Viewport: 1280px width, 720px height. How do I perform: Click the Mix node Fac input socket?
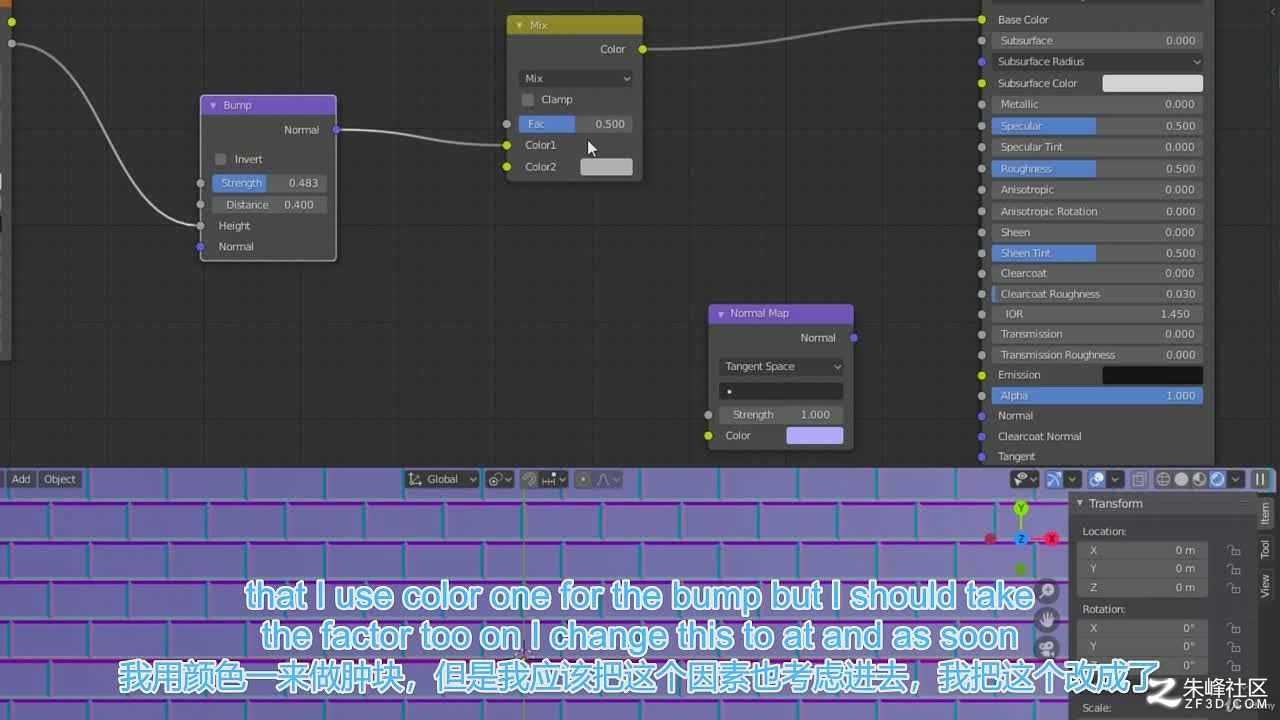click(x=507, y=124)
